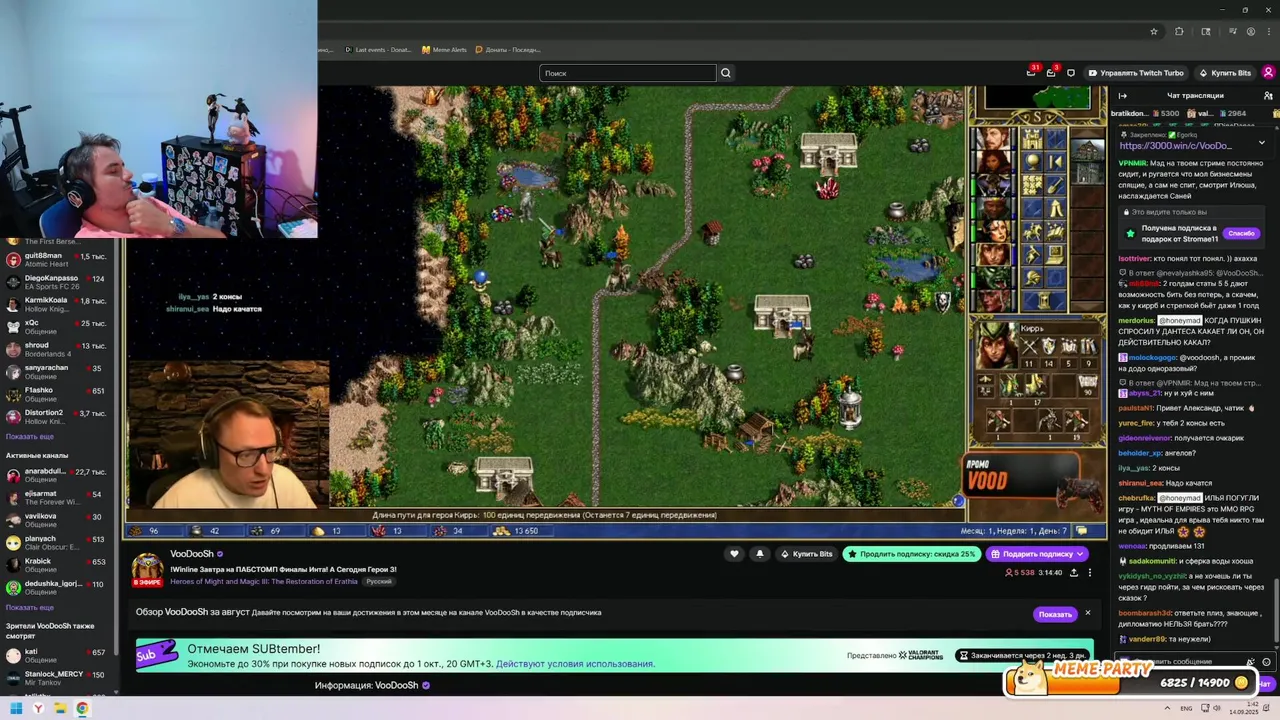The height and width of the screenshot is (720, 1280).
Task: Select the first town in the town list
Action: tap(1088, 150)
